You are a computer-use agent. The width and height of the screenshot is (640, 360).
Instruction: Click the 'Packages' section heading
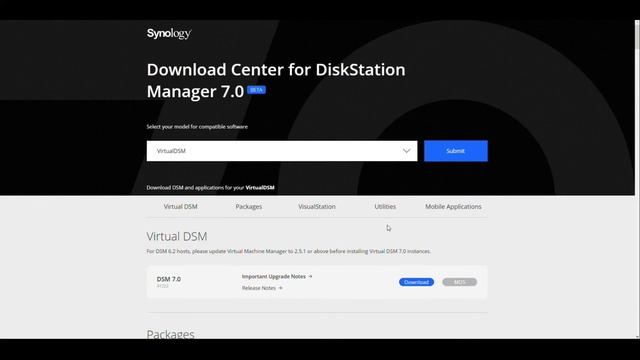[x=170, y=334]
